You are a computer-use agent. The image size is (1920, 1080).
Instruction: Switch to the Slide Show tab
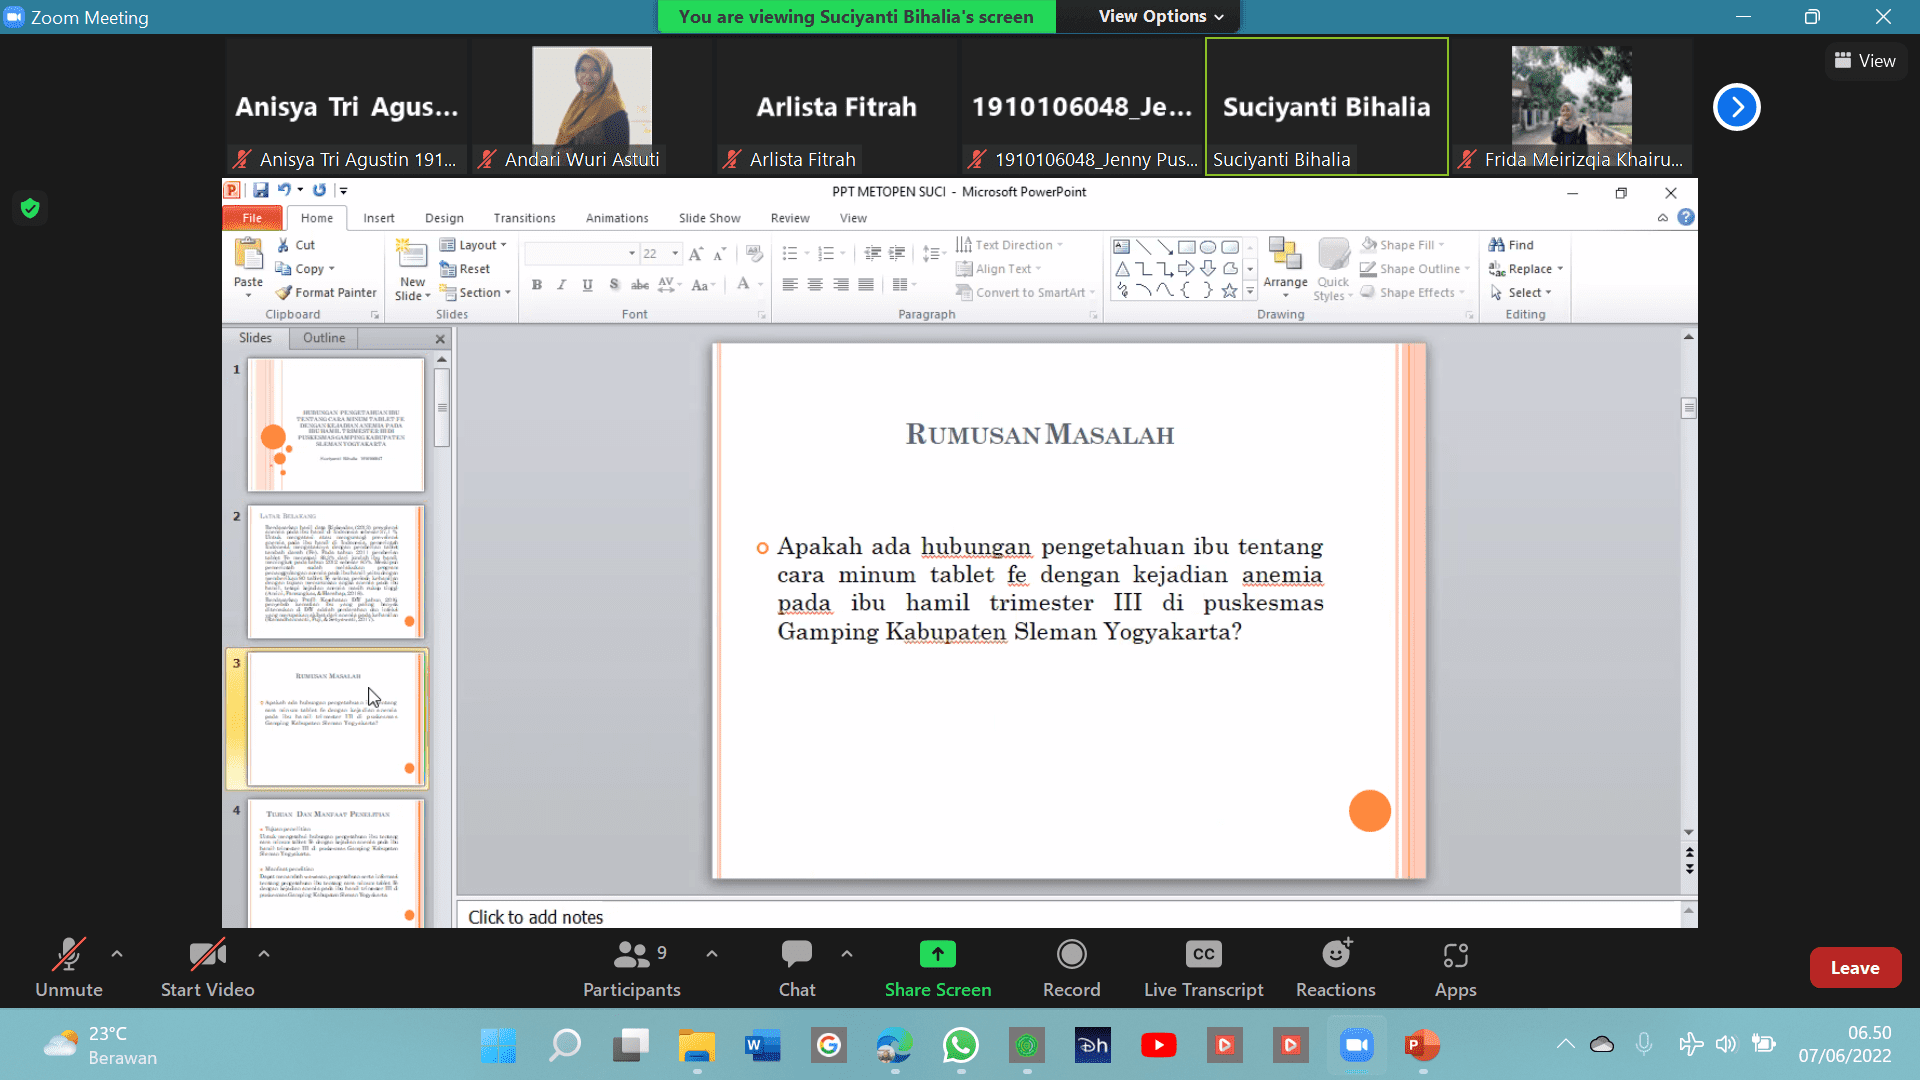[709, 218]
